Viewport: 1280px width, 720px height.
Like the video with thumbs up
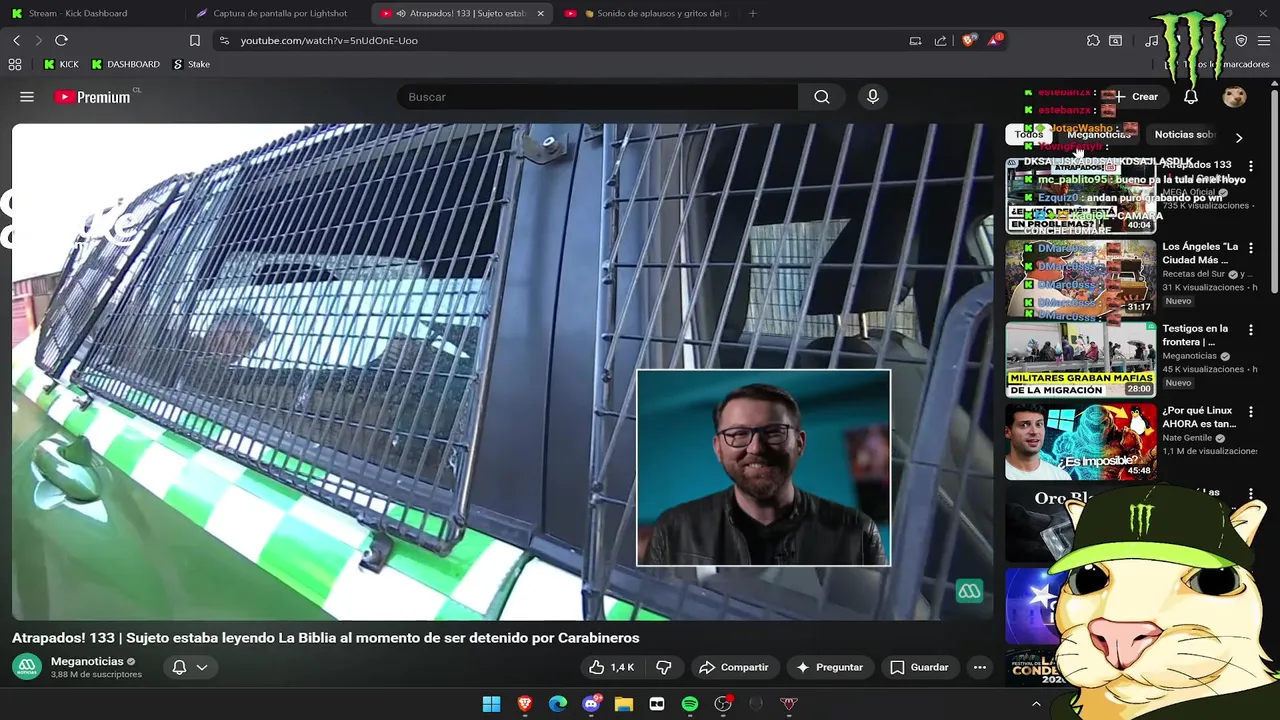point(612,667)
